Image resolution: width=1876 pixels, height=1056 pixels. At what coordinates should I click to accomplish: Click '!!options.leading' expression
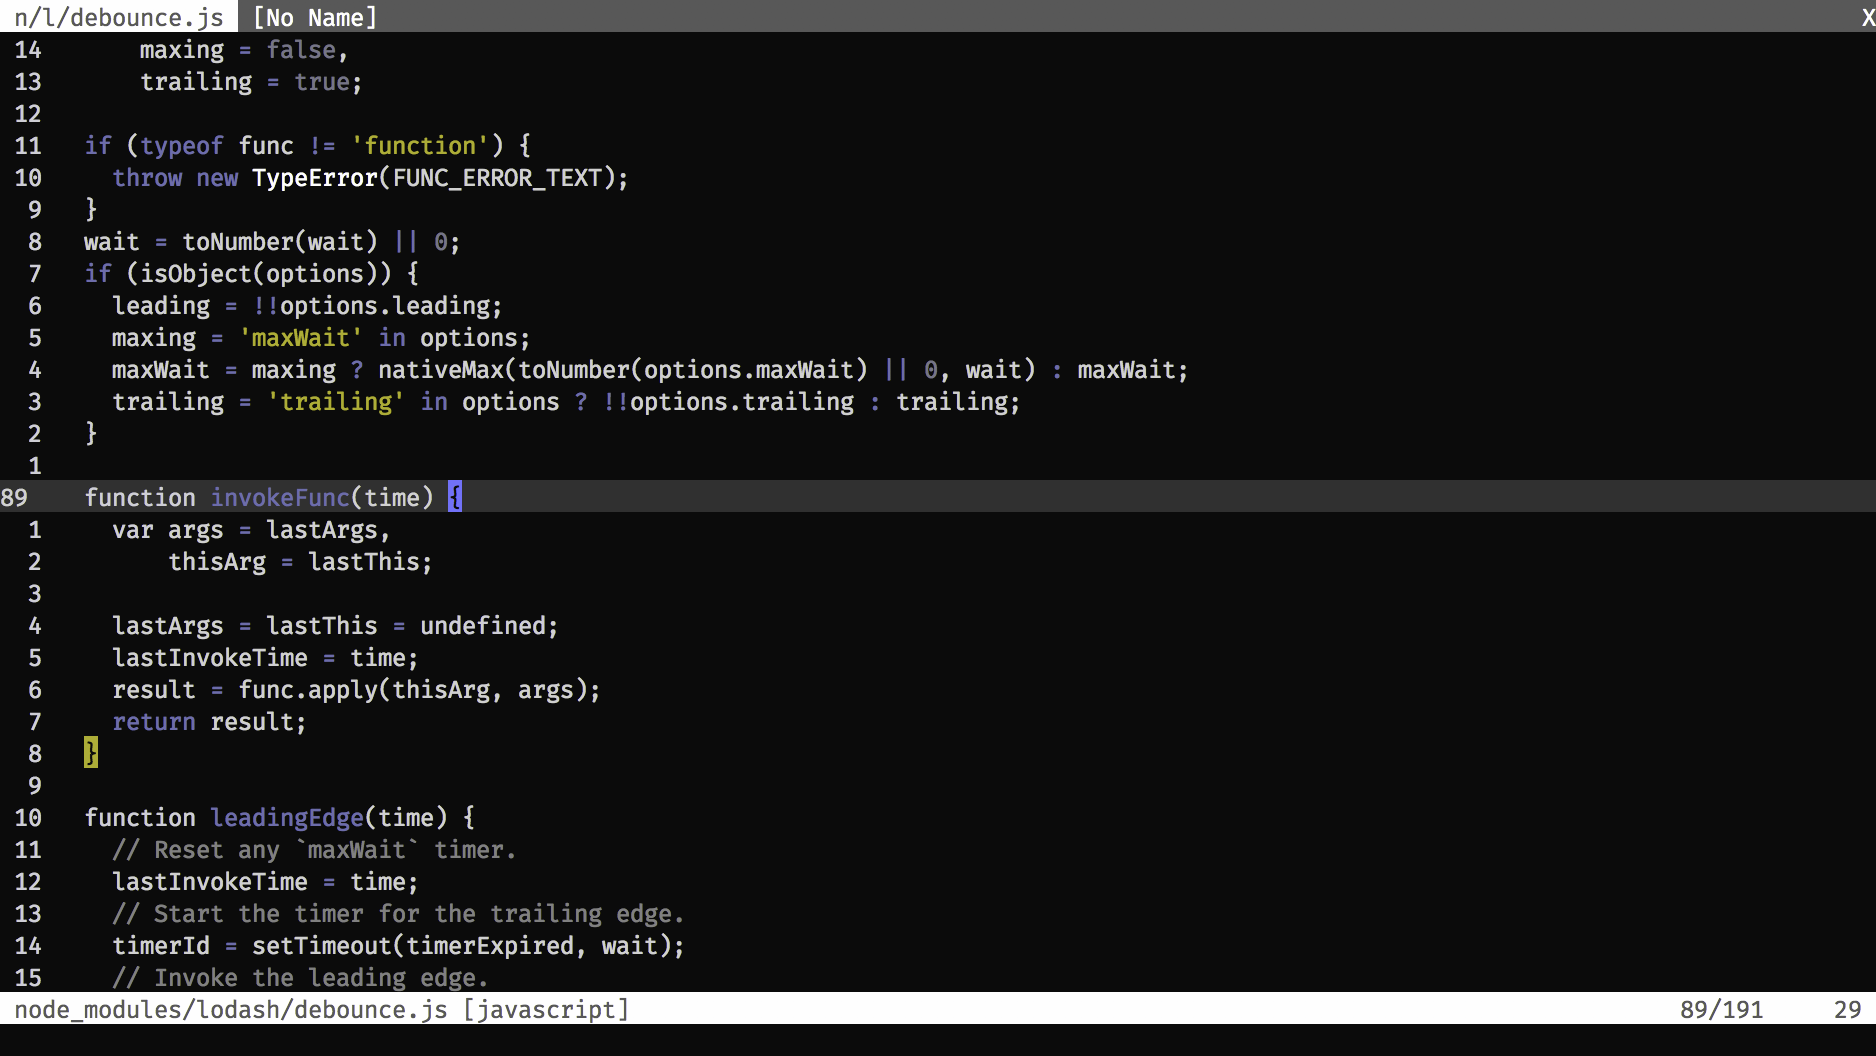tap(371, 305)
